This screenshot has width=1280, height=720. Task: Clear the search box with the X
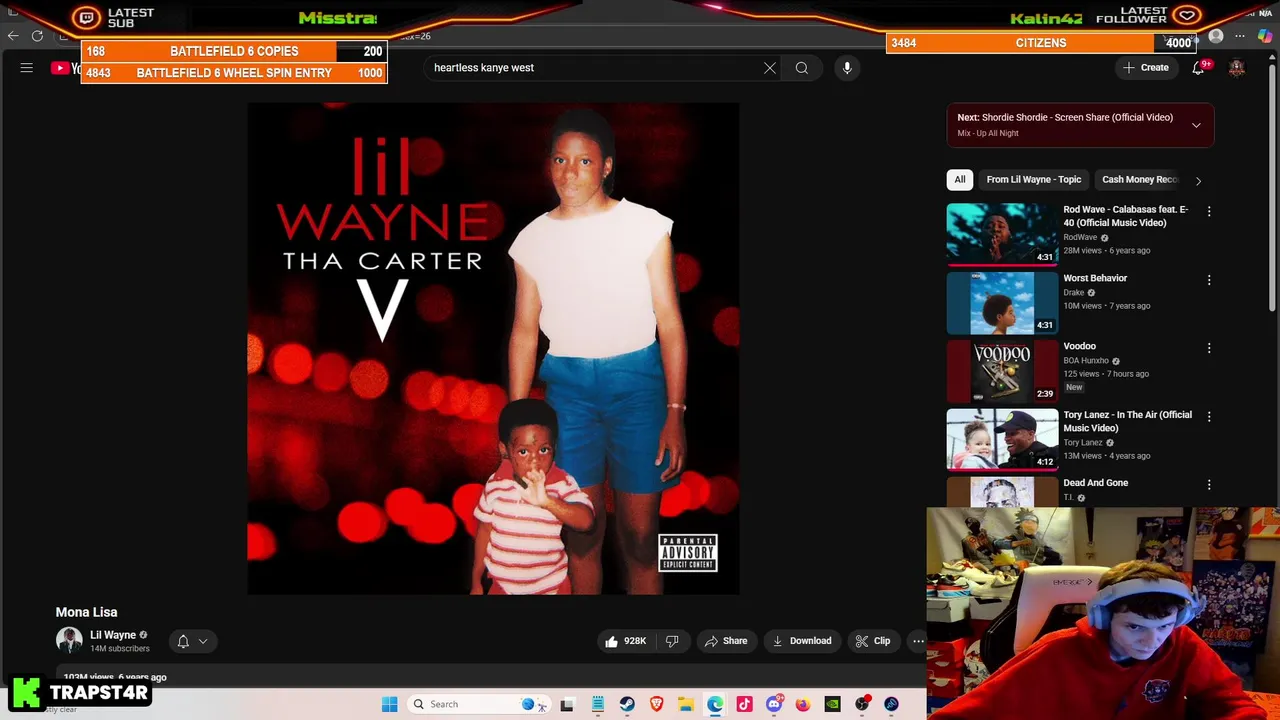tap(770, 68)
